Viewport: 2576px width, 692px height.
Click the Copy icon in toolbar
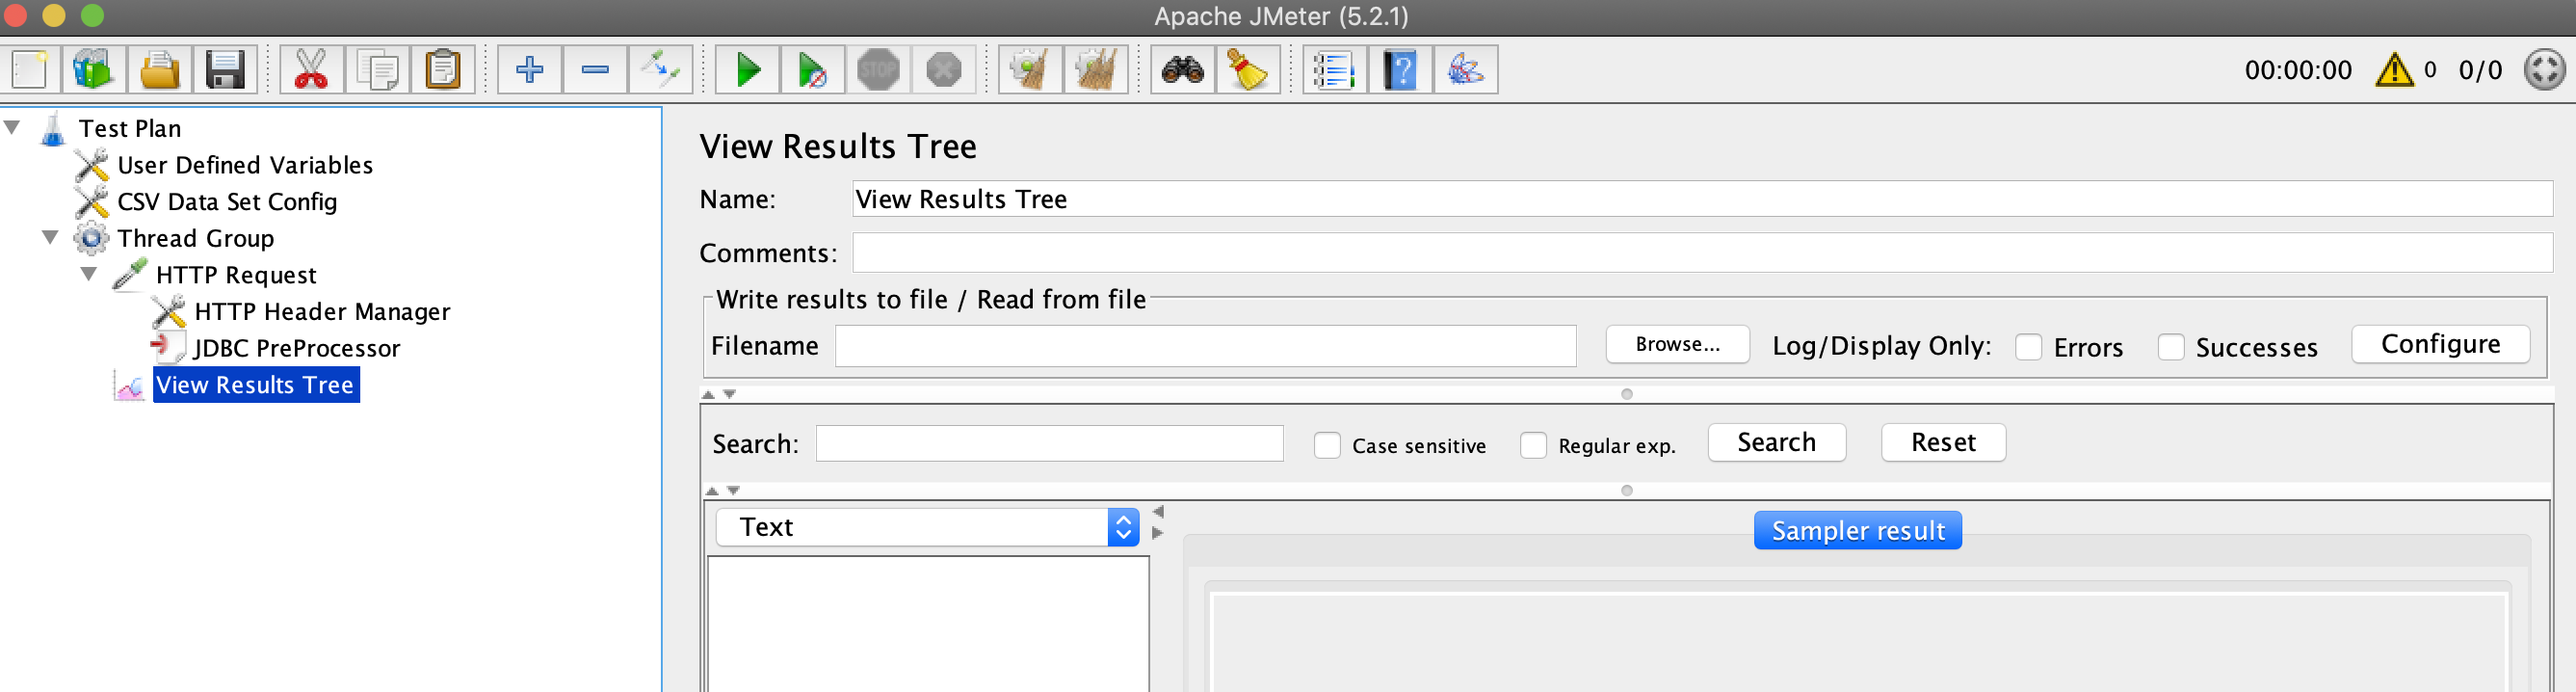[x=377, y=70]
